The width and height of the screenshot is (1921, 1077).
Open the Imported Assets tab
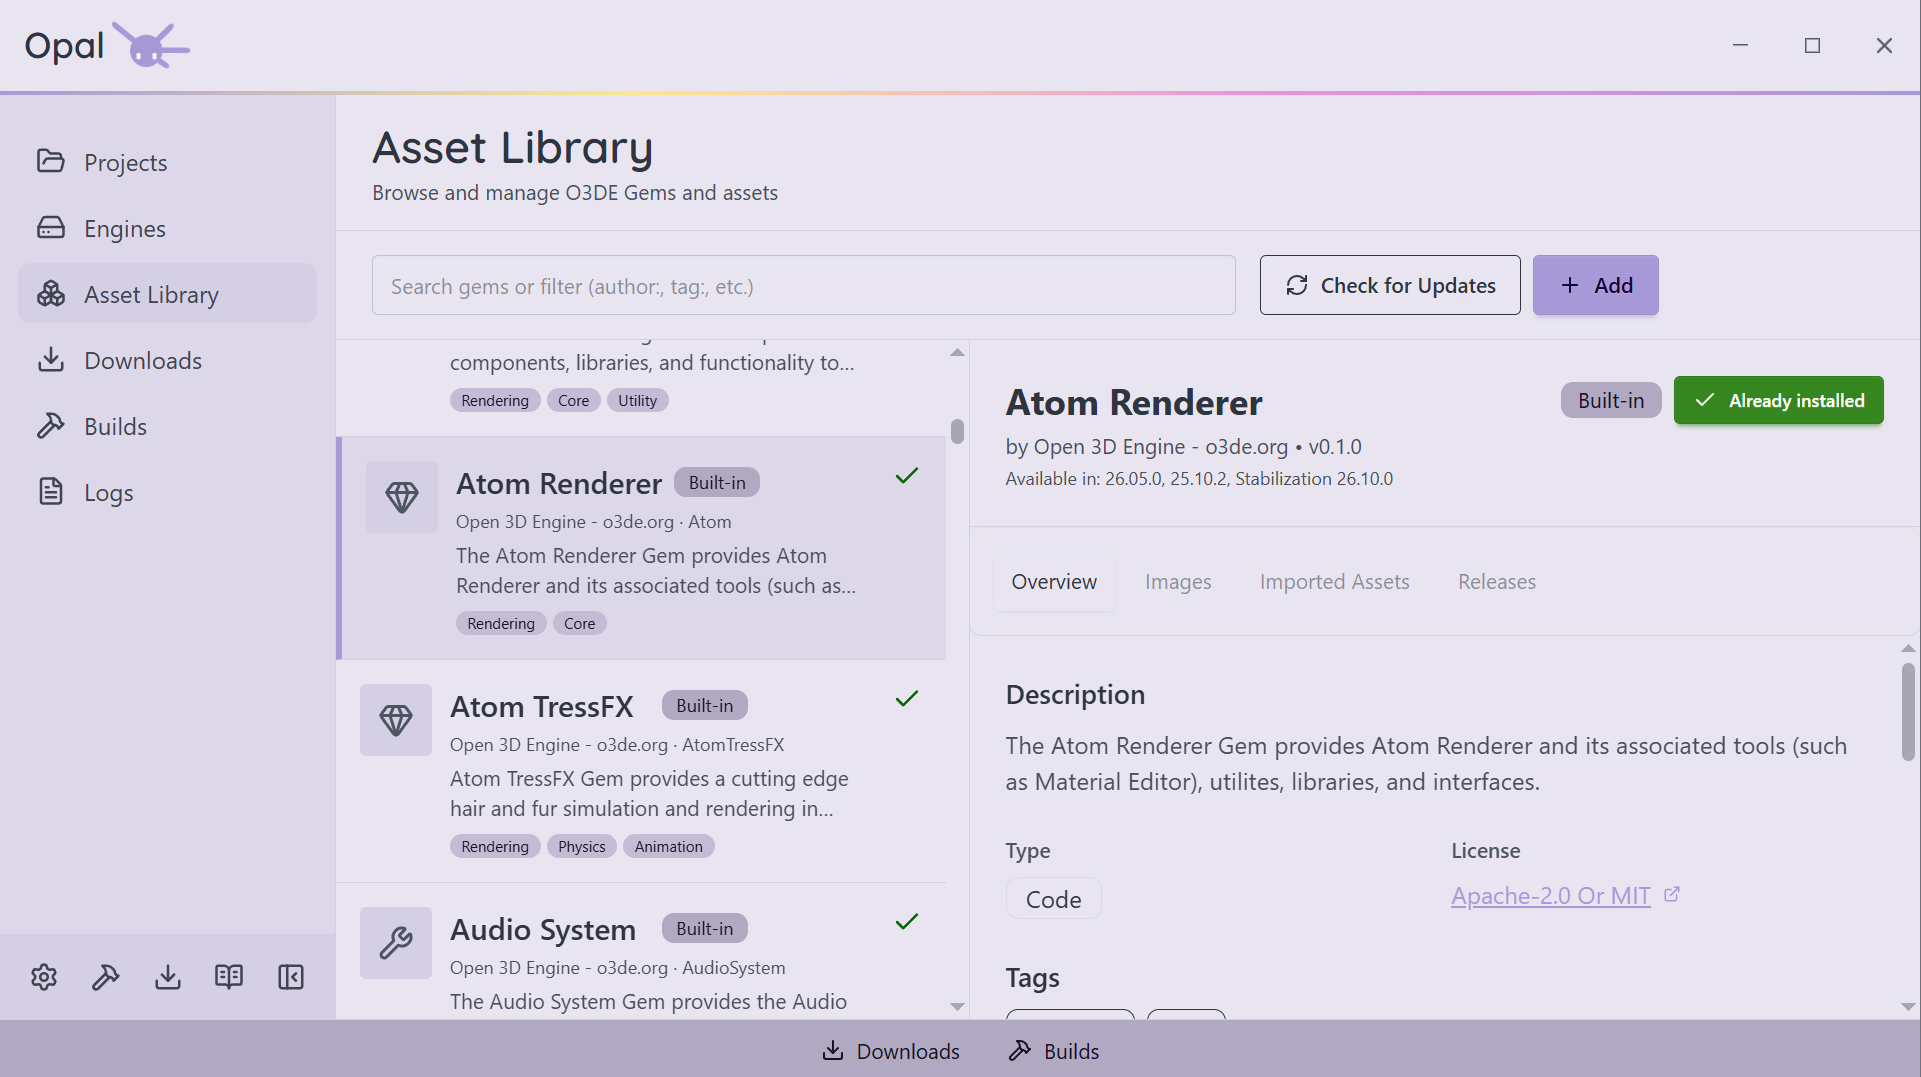coord(1334,582)
